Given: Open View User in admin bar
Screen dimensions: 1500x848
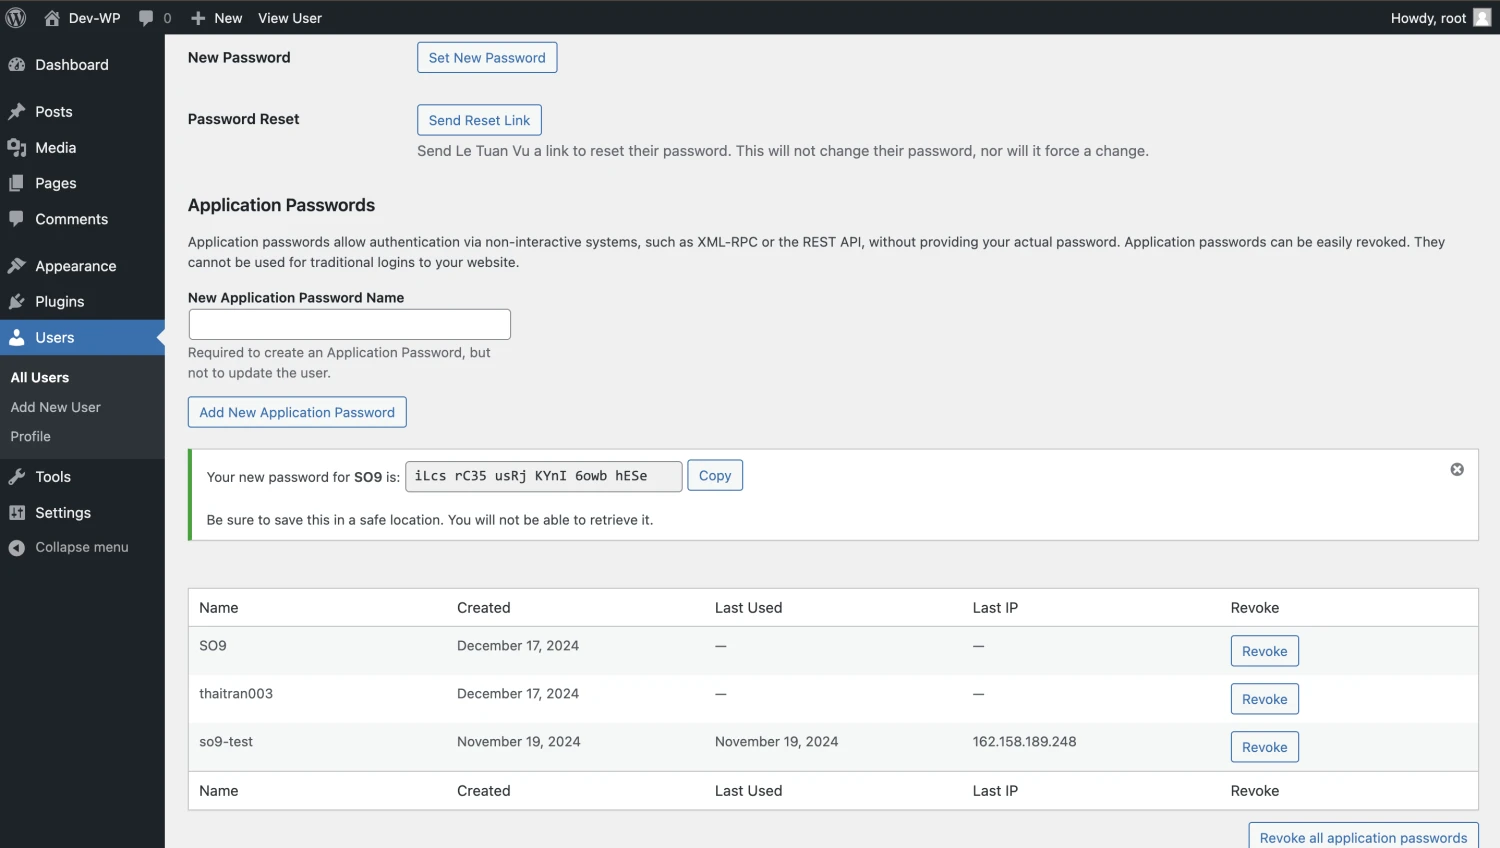Looking at the screenshot, I should point(290,18).
